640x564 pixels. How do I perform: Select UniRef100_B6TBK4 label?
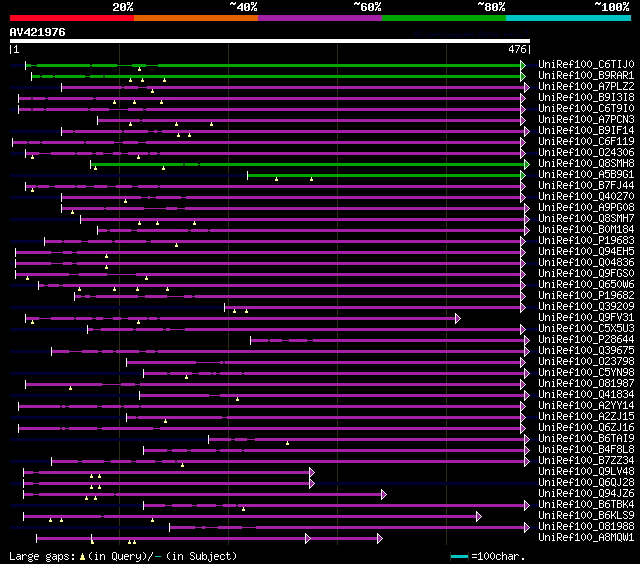tap(586, 505)
